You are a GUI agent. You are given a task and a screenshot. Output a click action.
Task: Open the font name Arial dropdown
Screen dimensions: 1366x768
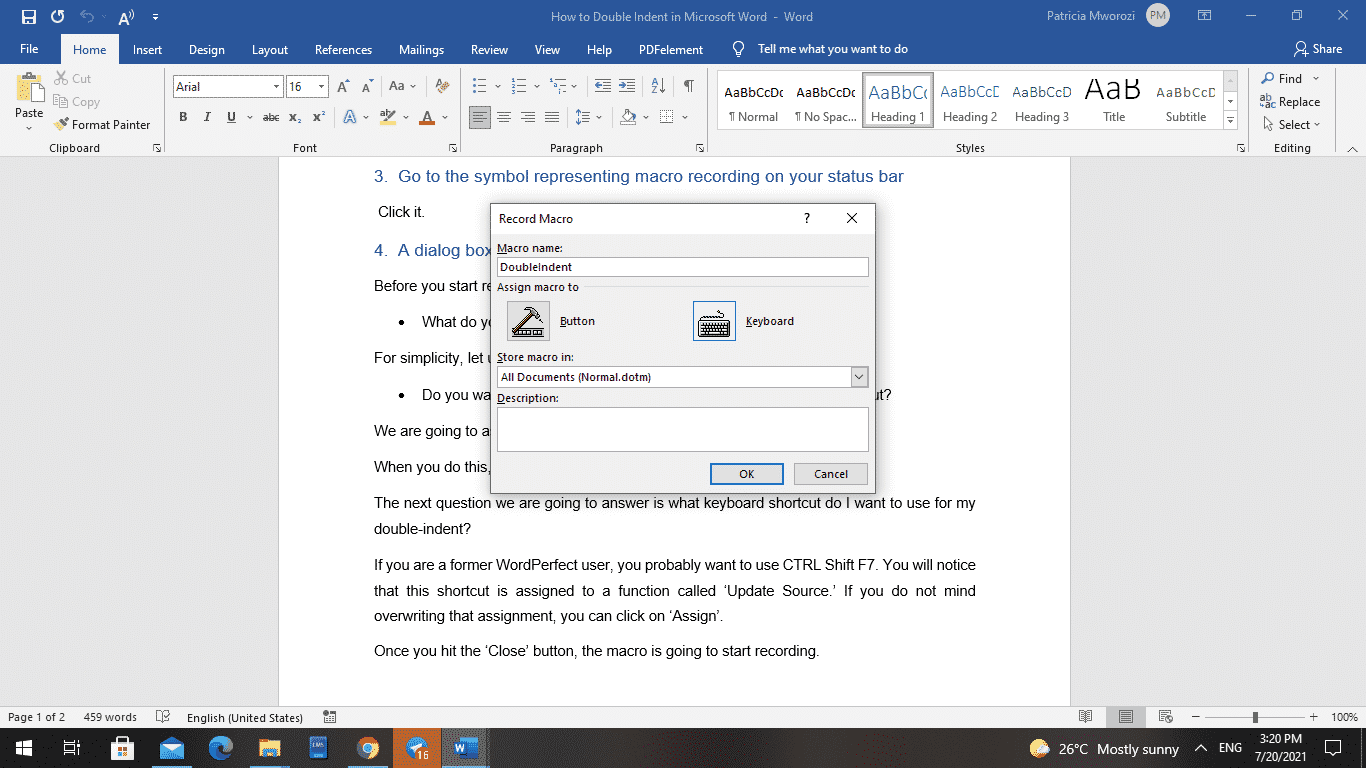tap(277, 87)
